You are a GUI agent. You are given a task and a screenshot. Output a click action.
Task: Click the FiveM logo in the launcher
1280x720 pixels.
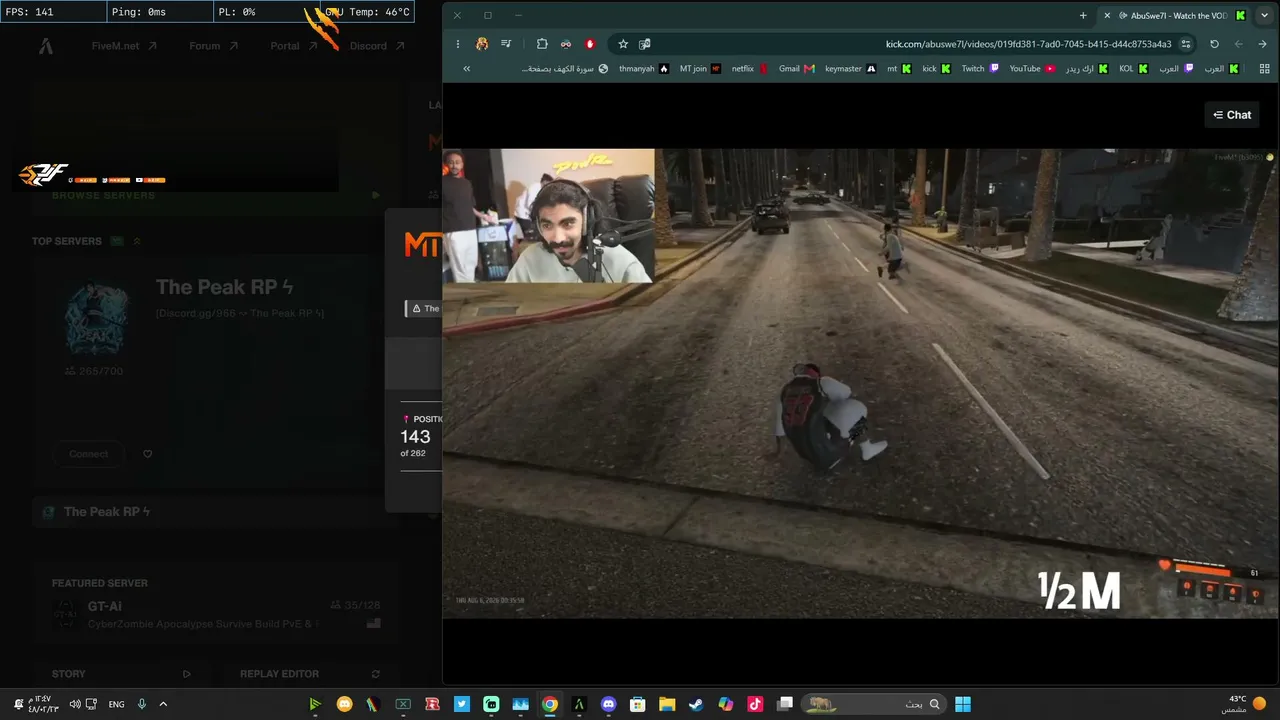[46, 46]
